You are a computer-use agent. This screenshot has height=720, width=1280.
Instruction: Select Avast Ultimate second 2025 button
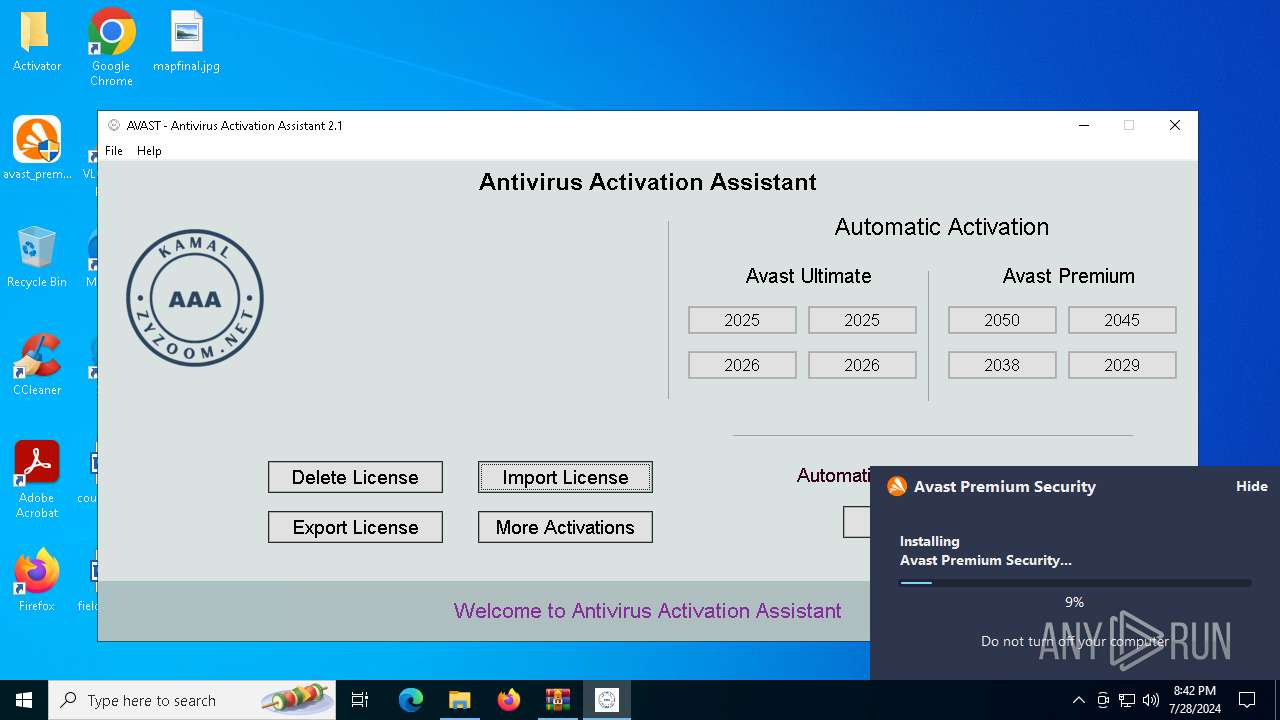point(862,320)
